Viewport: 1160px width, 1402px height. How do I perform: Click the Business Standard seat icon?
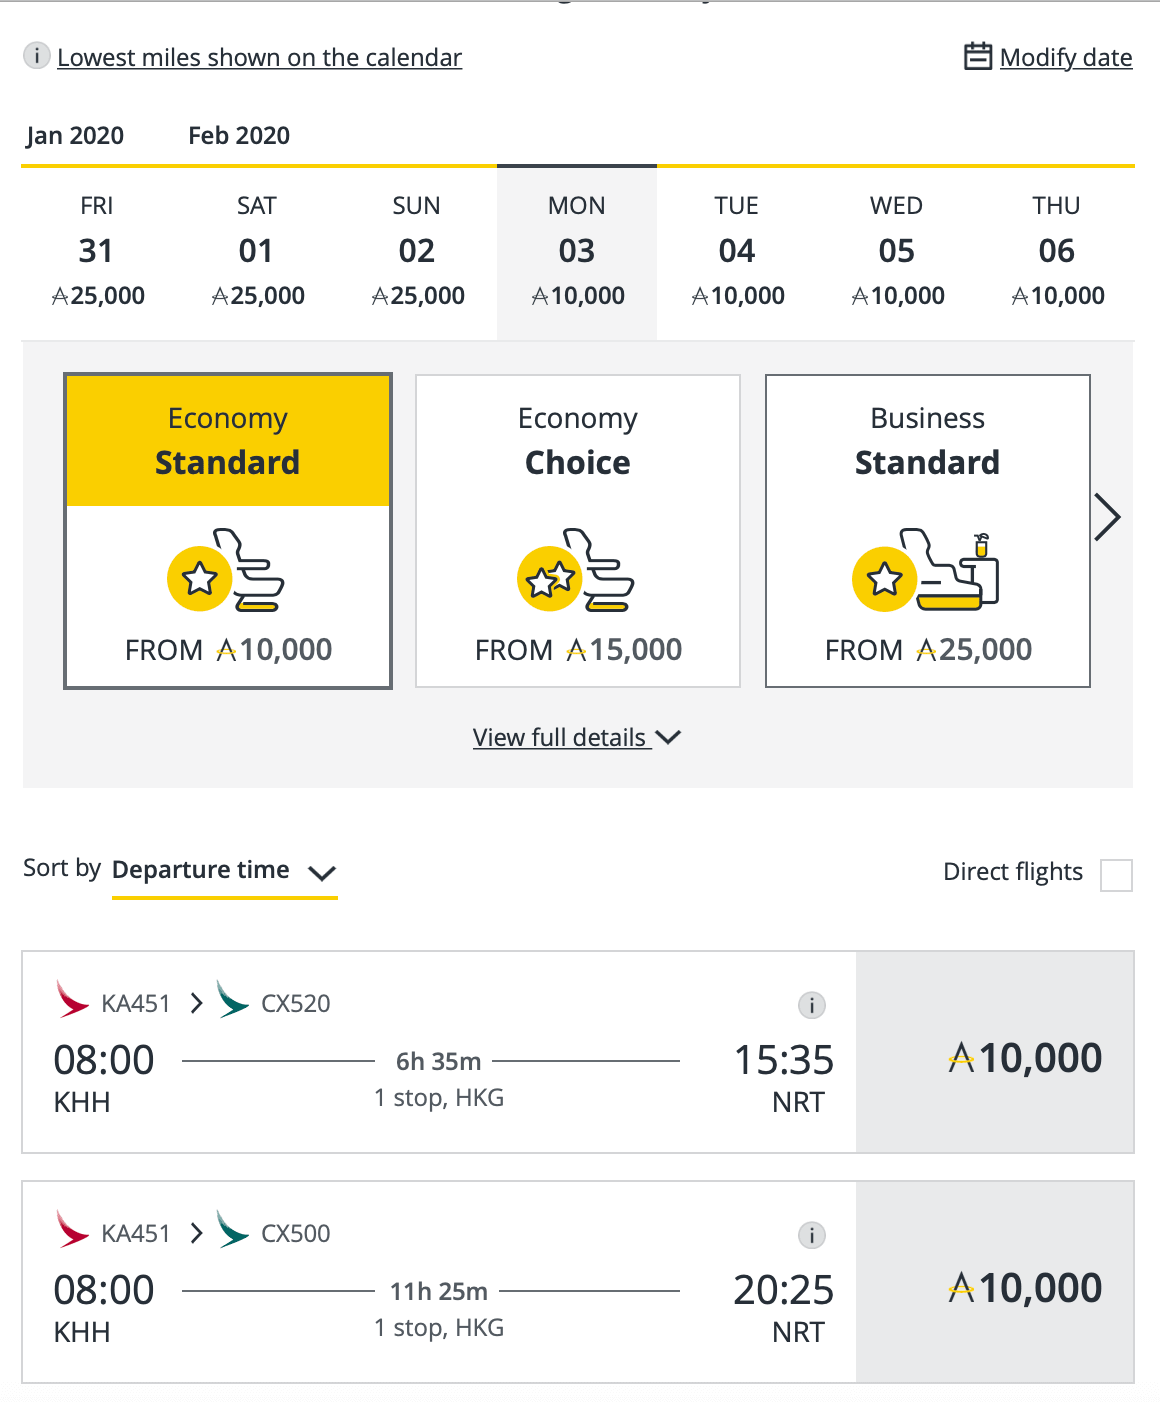coord(926,570)
